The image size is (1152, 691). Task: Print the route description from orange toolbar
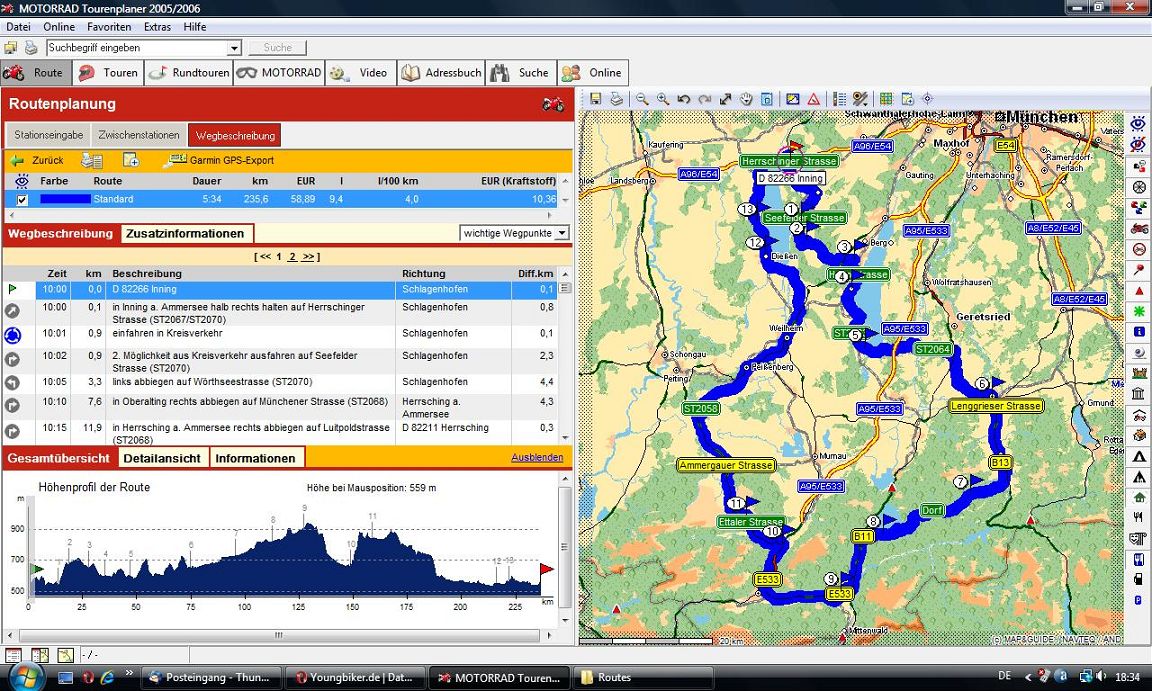coord(92,160)
